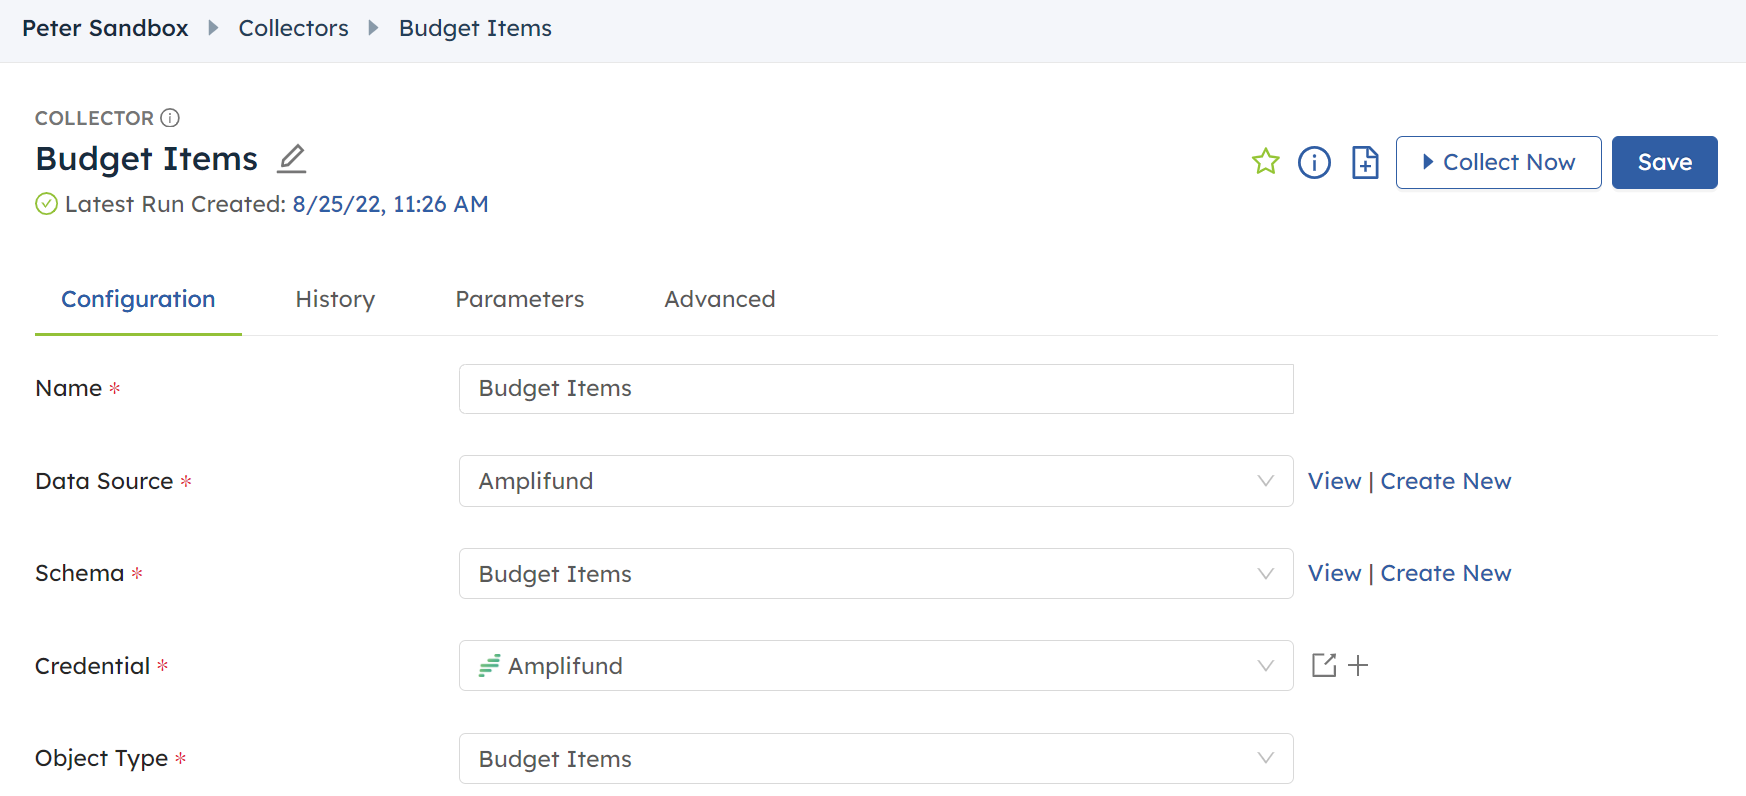The height and width of the screenshot is (796, 1746).
Task: Click the add document icon
Action: click(x=1365, y=162)
